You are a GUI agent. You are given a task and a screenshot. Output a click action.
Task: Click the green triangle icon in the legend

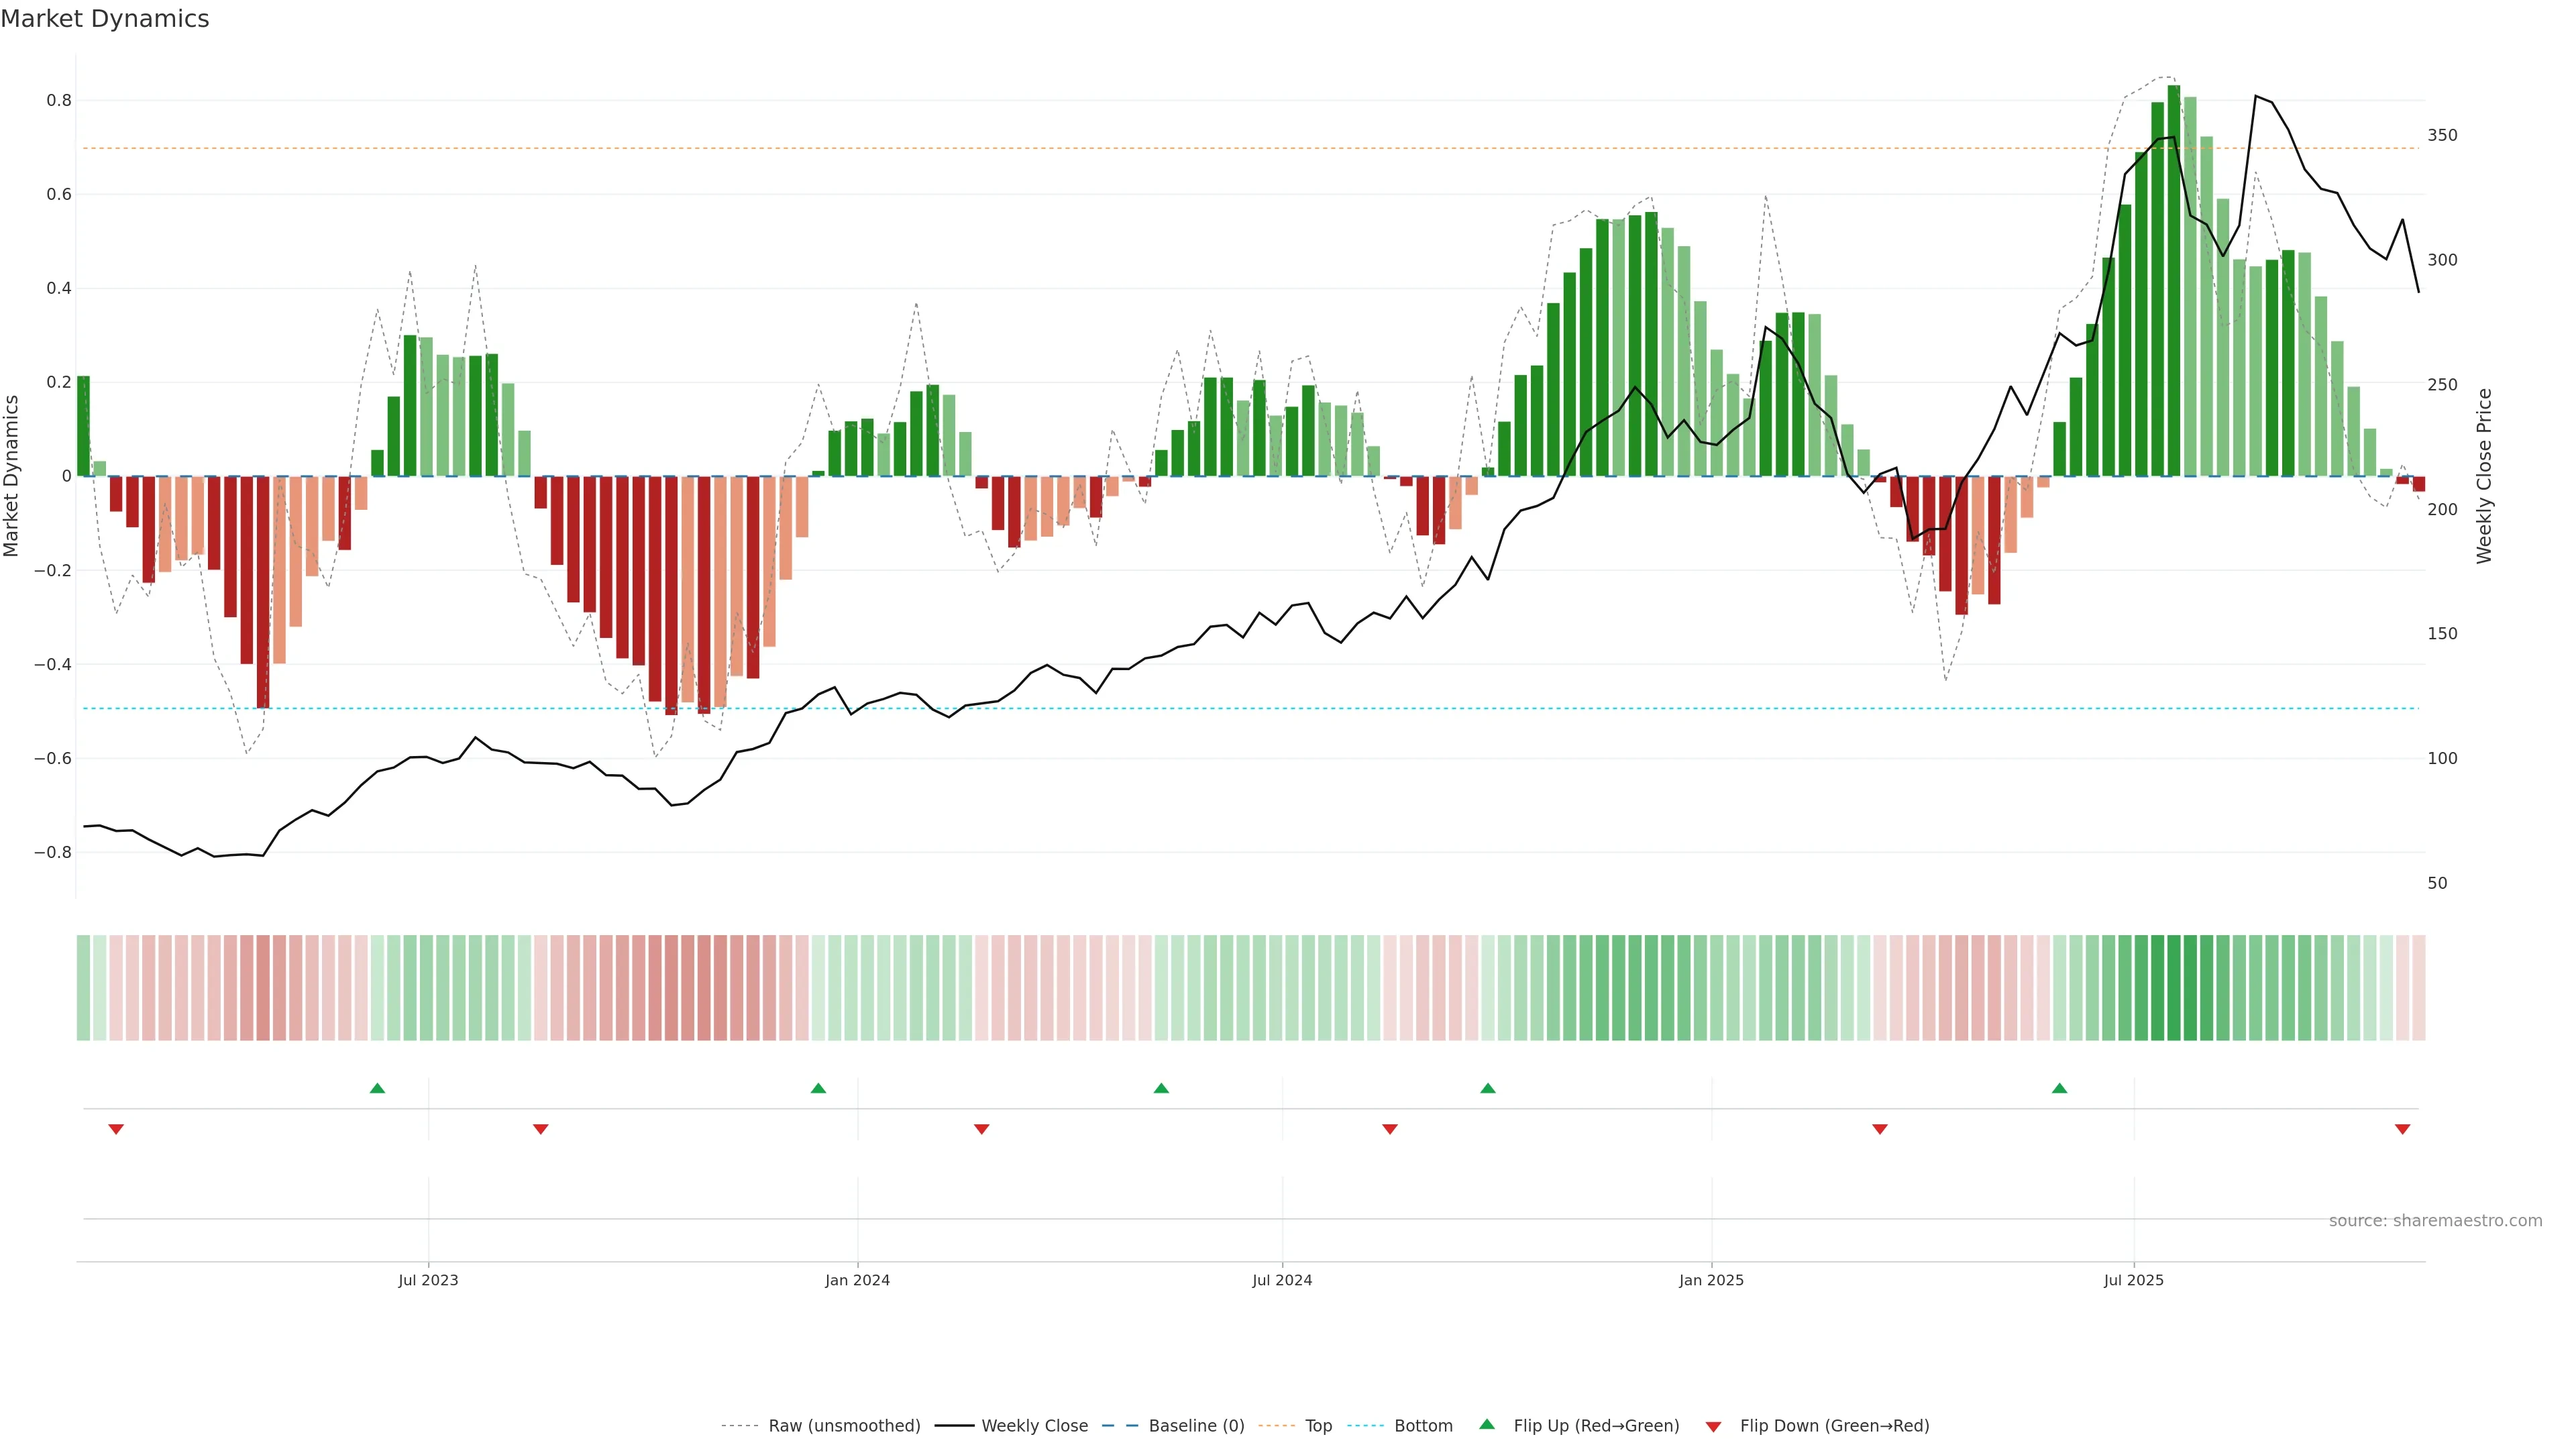1487,1424
